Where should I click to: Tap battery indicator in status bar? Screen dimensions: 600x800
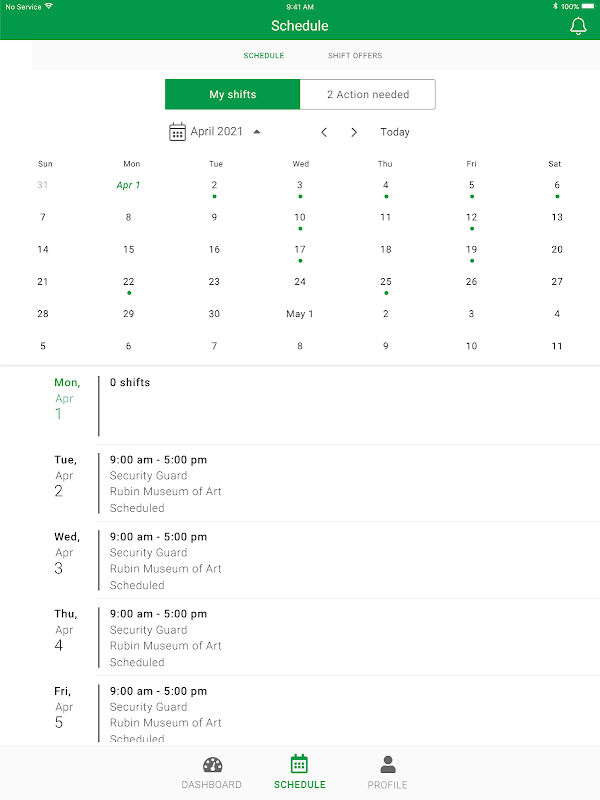[x=587, y=6]
